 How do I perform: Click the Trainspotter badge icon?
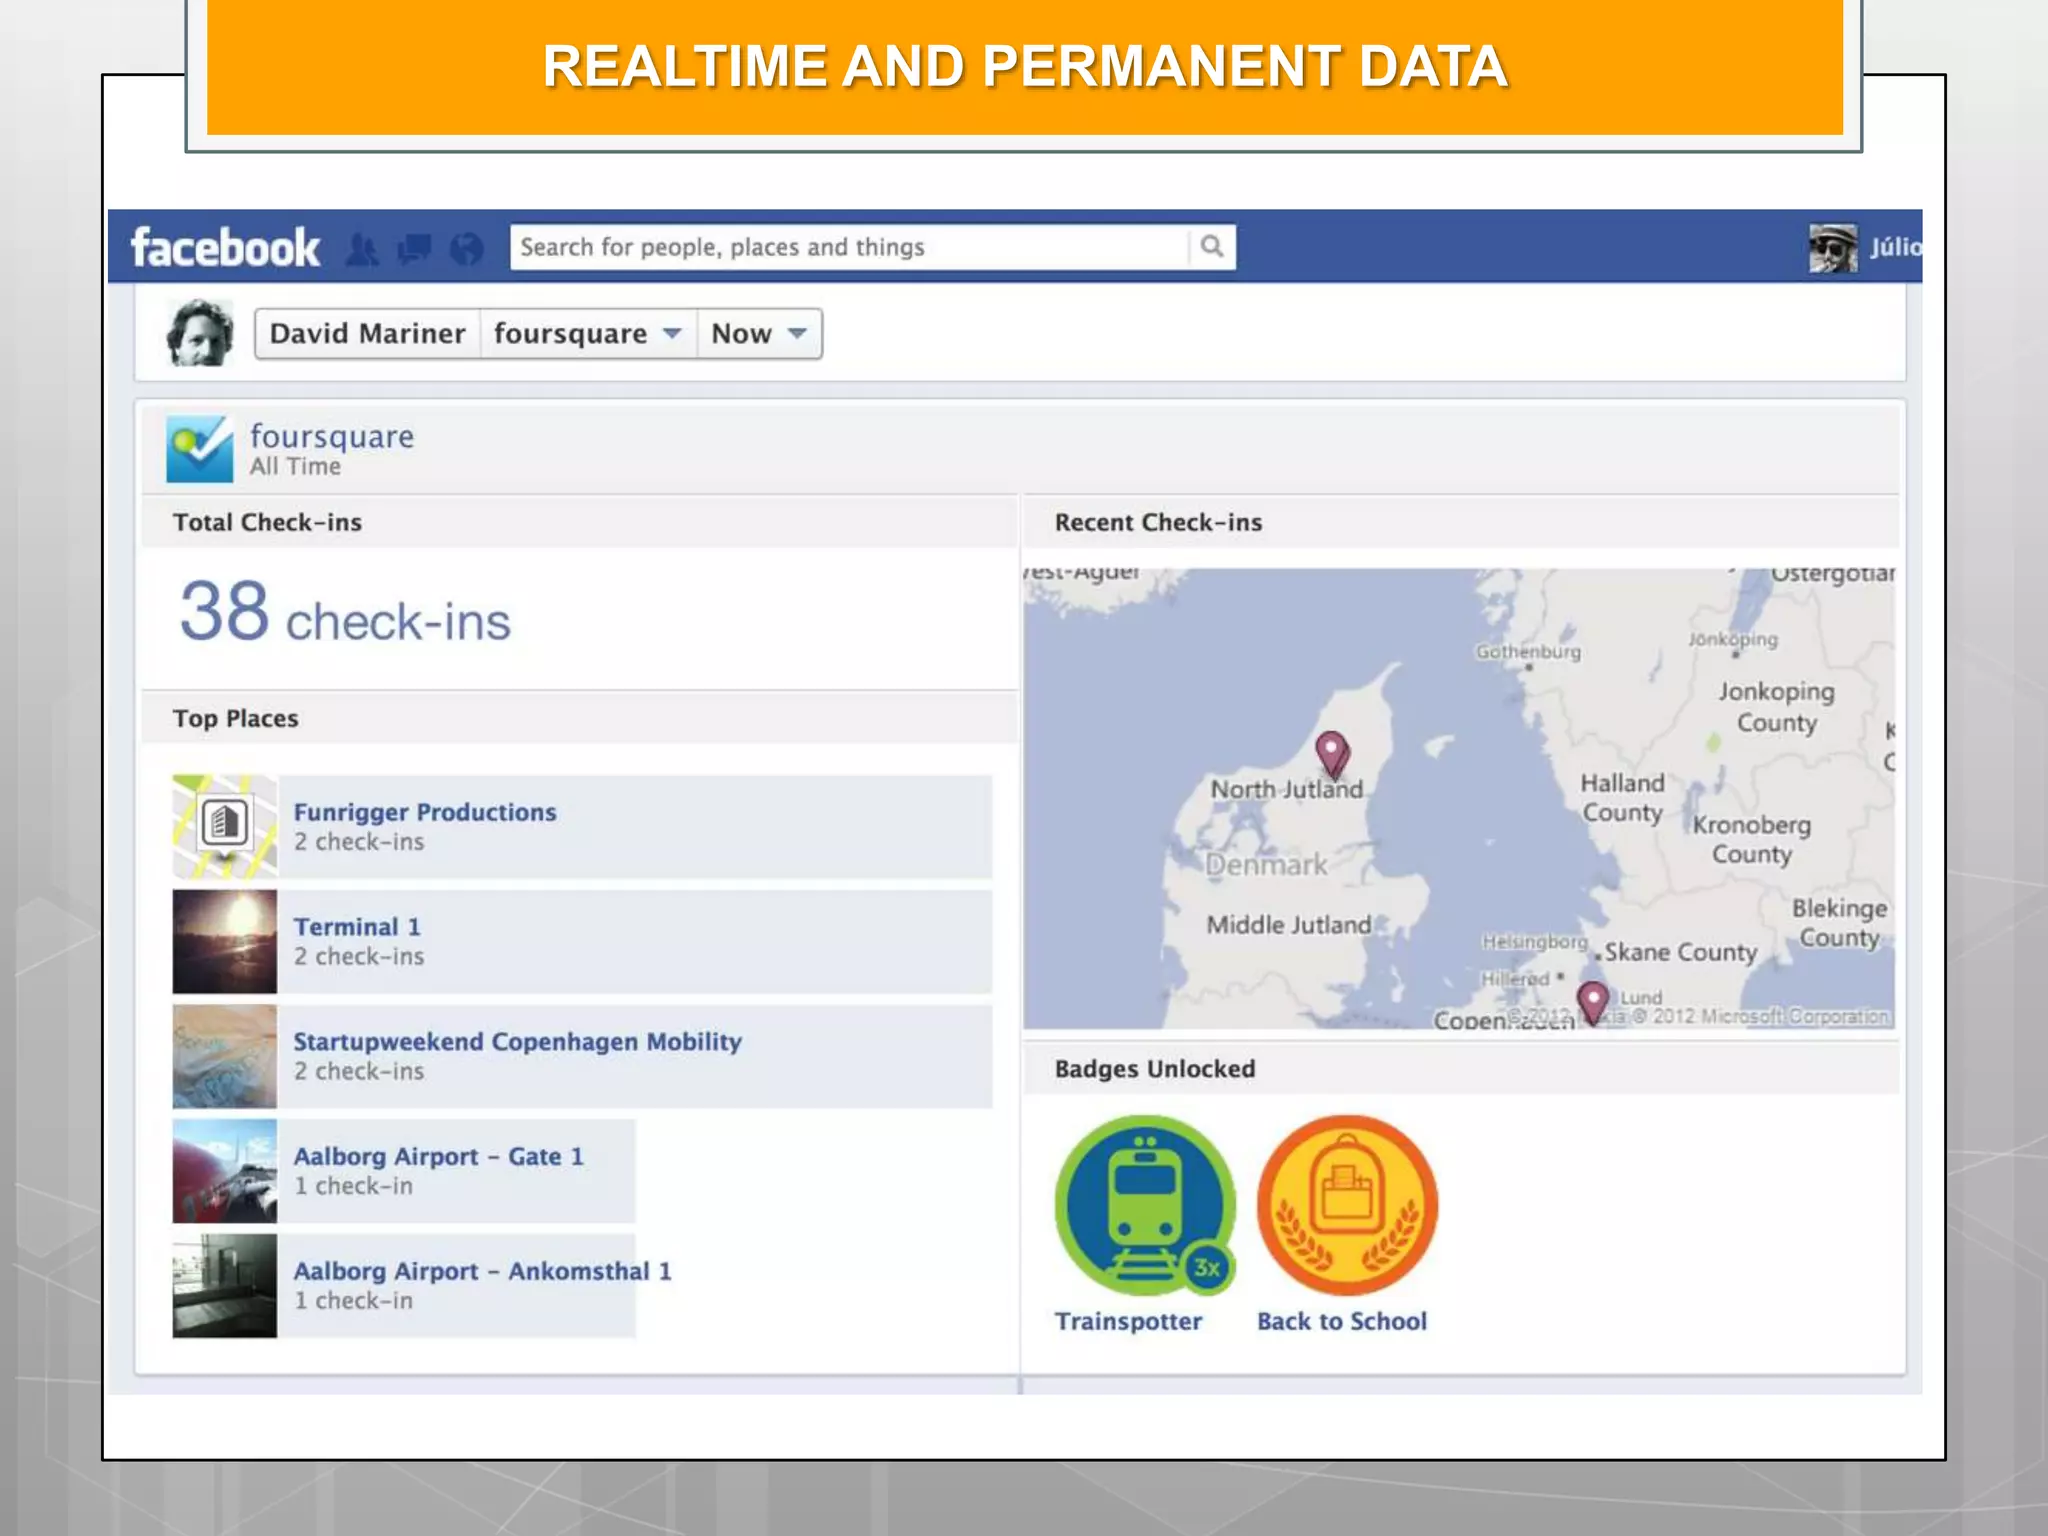[1145, 1206]
